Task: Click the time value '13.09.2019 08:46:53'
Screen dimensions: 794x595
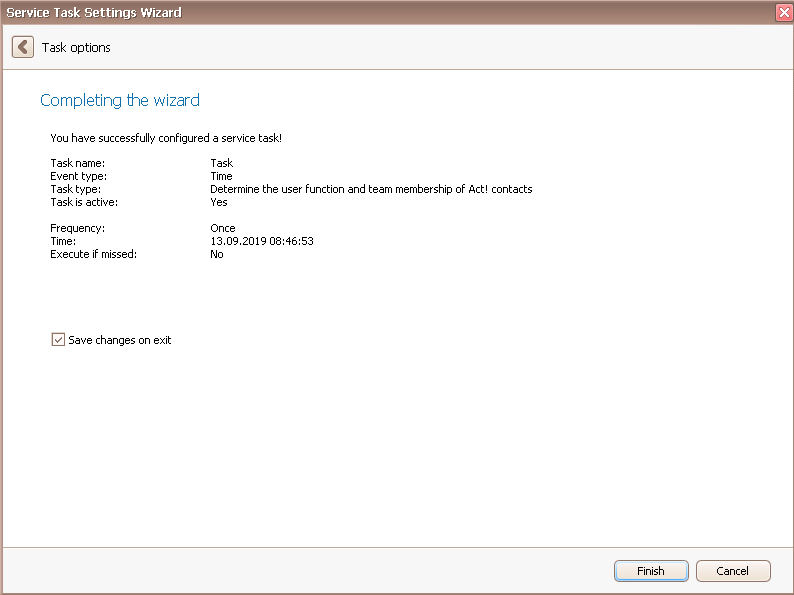Action: [x=262, y=241]
